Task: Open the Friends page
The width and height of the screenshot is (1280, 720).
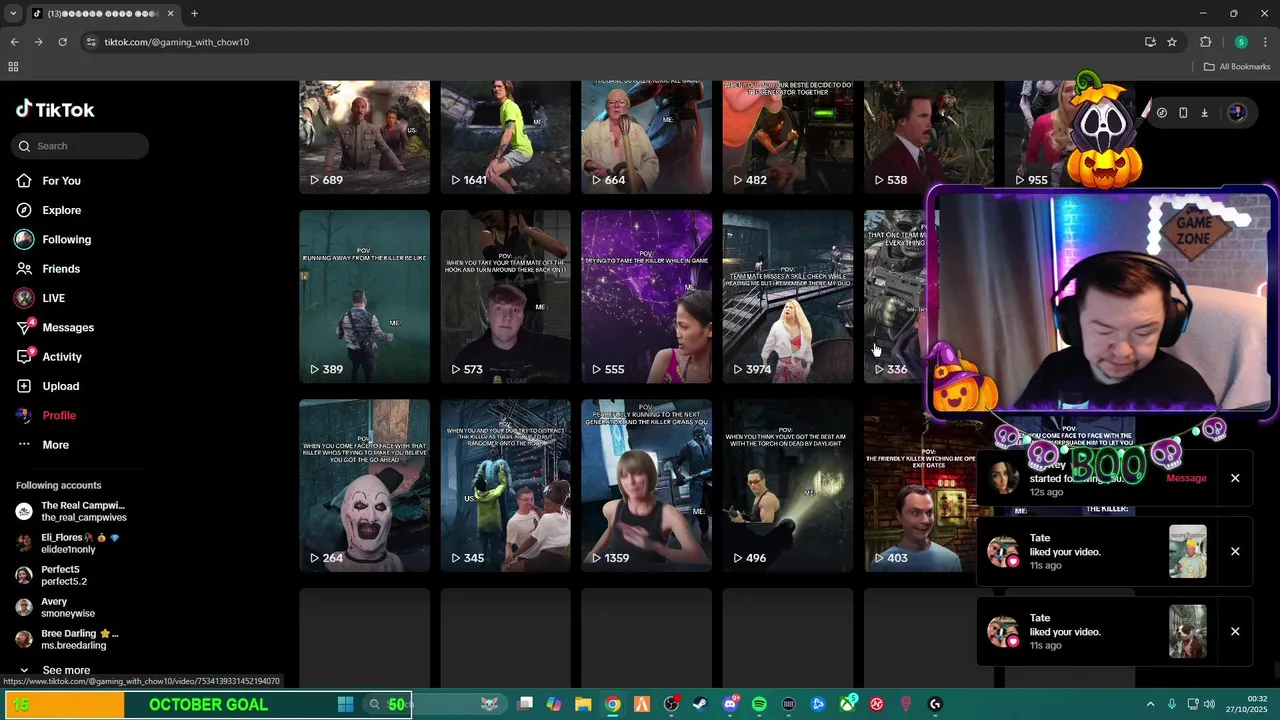Action: tap(61, 269)
